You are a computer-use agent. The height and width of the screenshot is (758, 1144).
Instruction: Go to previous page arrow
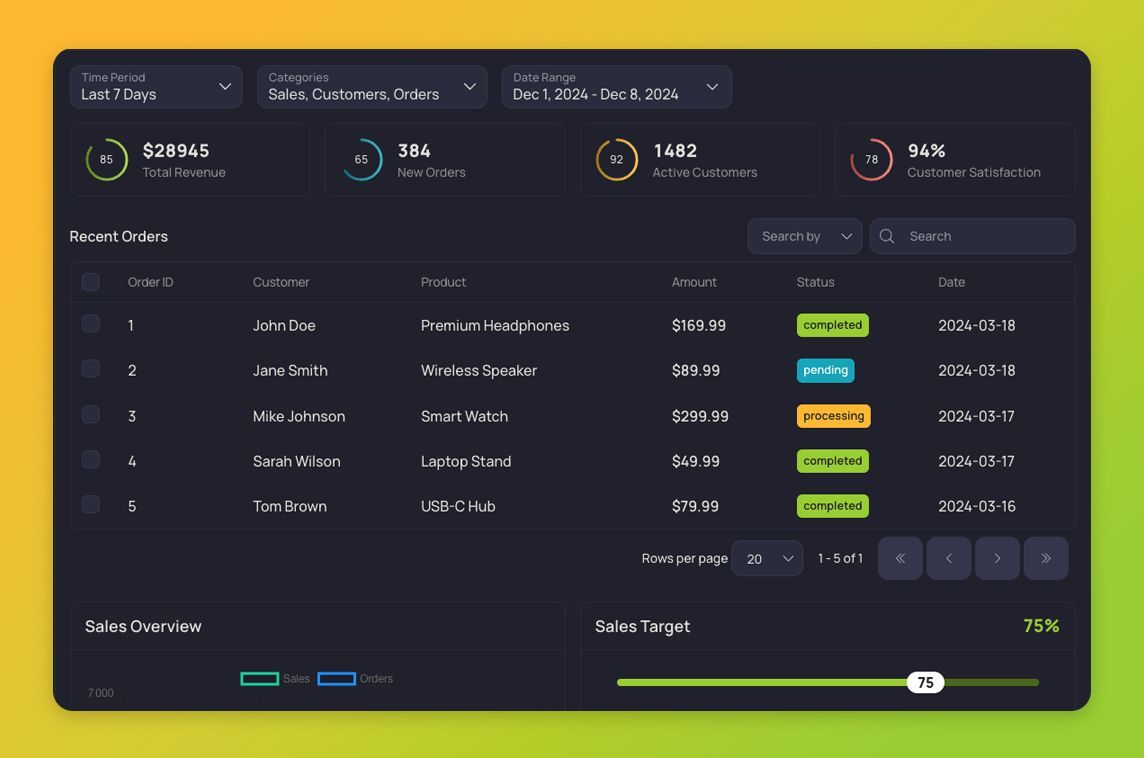948,558
